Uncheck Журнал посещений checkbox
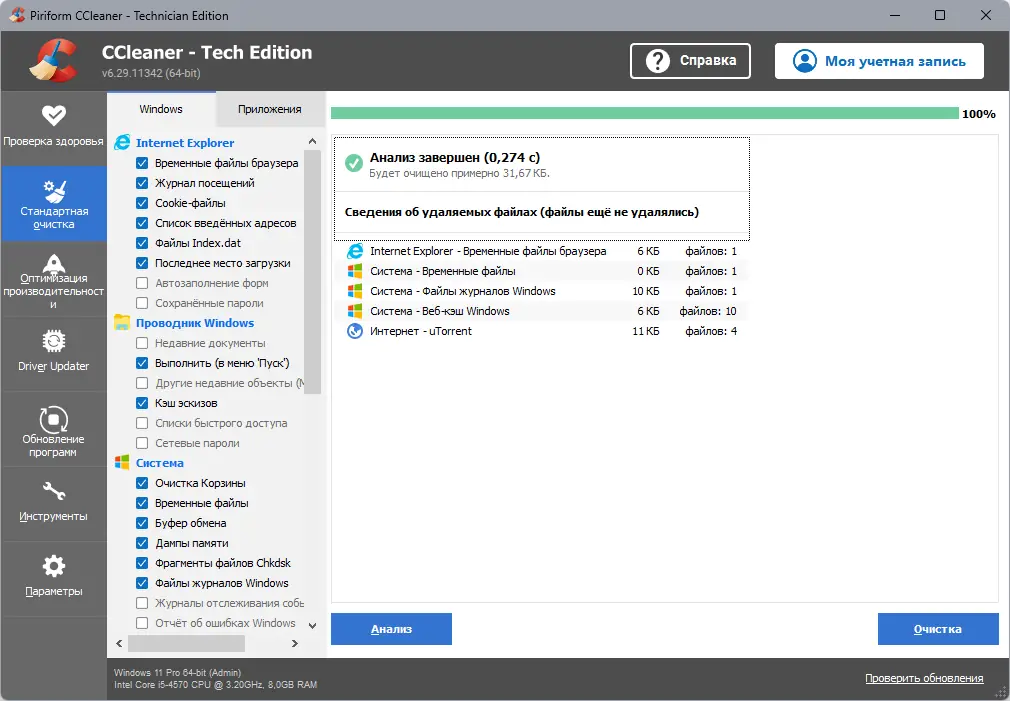The image size is (1010, 701). pyautogui.click(x=142, y=183)
